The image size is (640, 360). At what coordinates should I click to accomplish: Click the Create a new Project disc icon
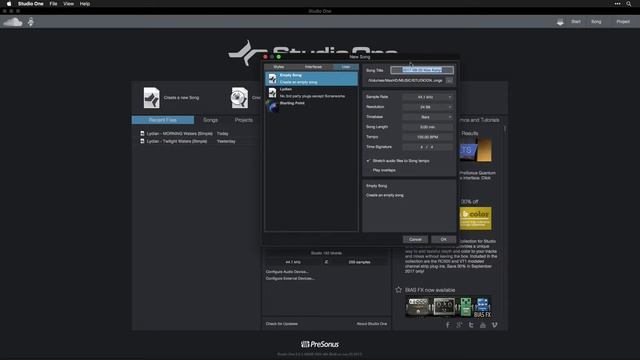click(240, 98)
